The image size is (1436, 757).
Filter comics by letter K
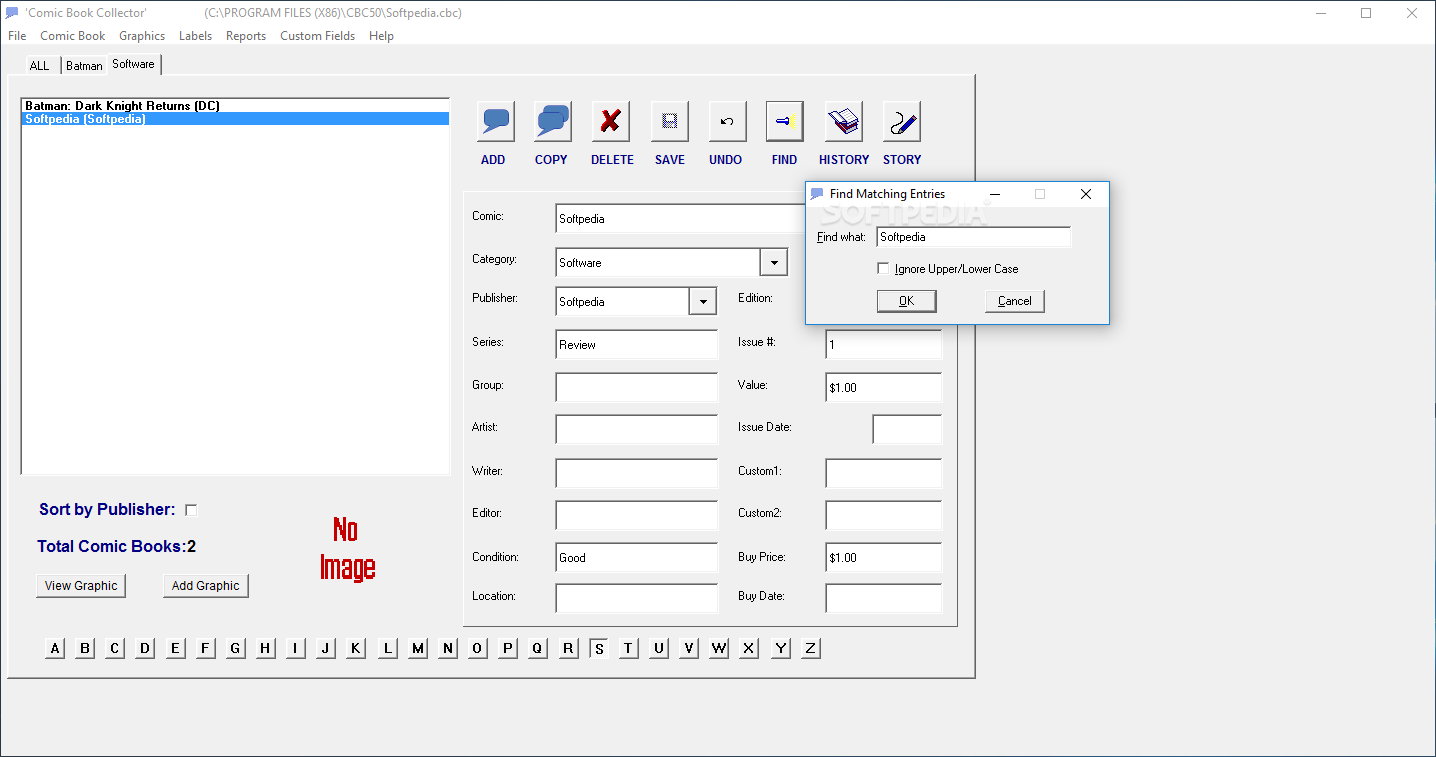[x=356, y=648]
